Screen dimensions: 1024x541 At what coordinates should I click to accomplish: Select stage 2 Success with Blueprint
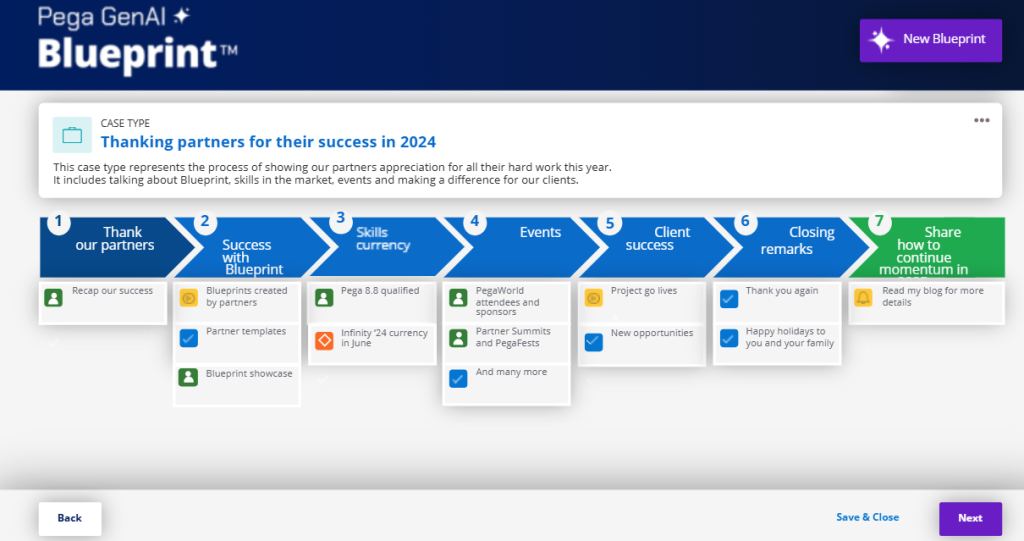tap(253, 247)
